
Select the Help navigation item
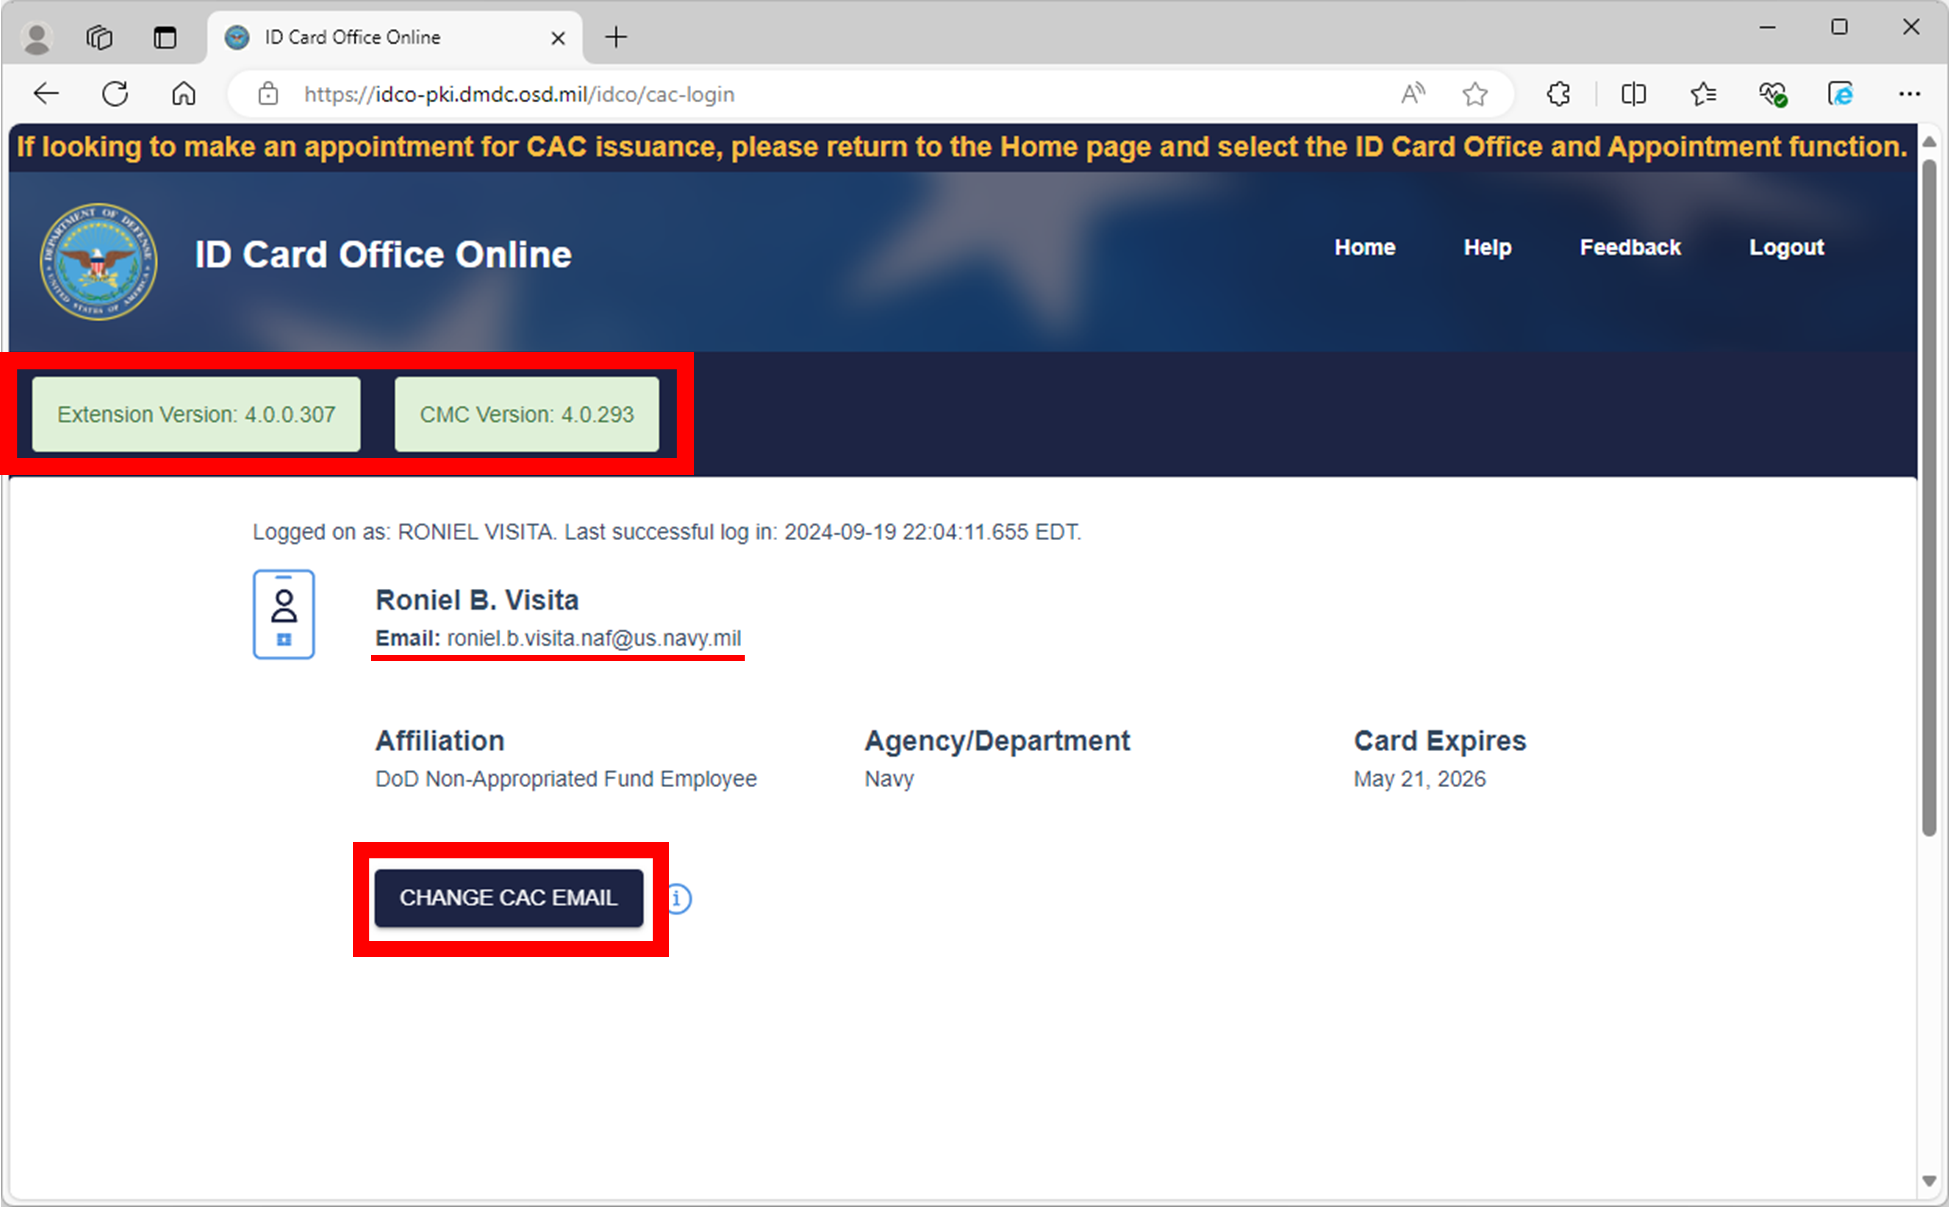point(1487,247)
